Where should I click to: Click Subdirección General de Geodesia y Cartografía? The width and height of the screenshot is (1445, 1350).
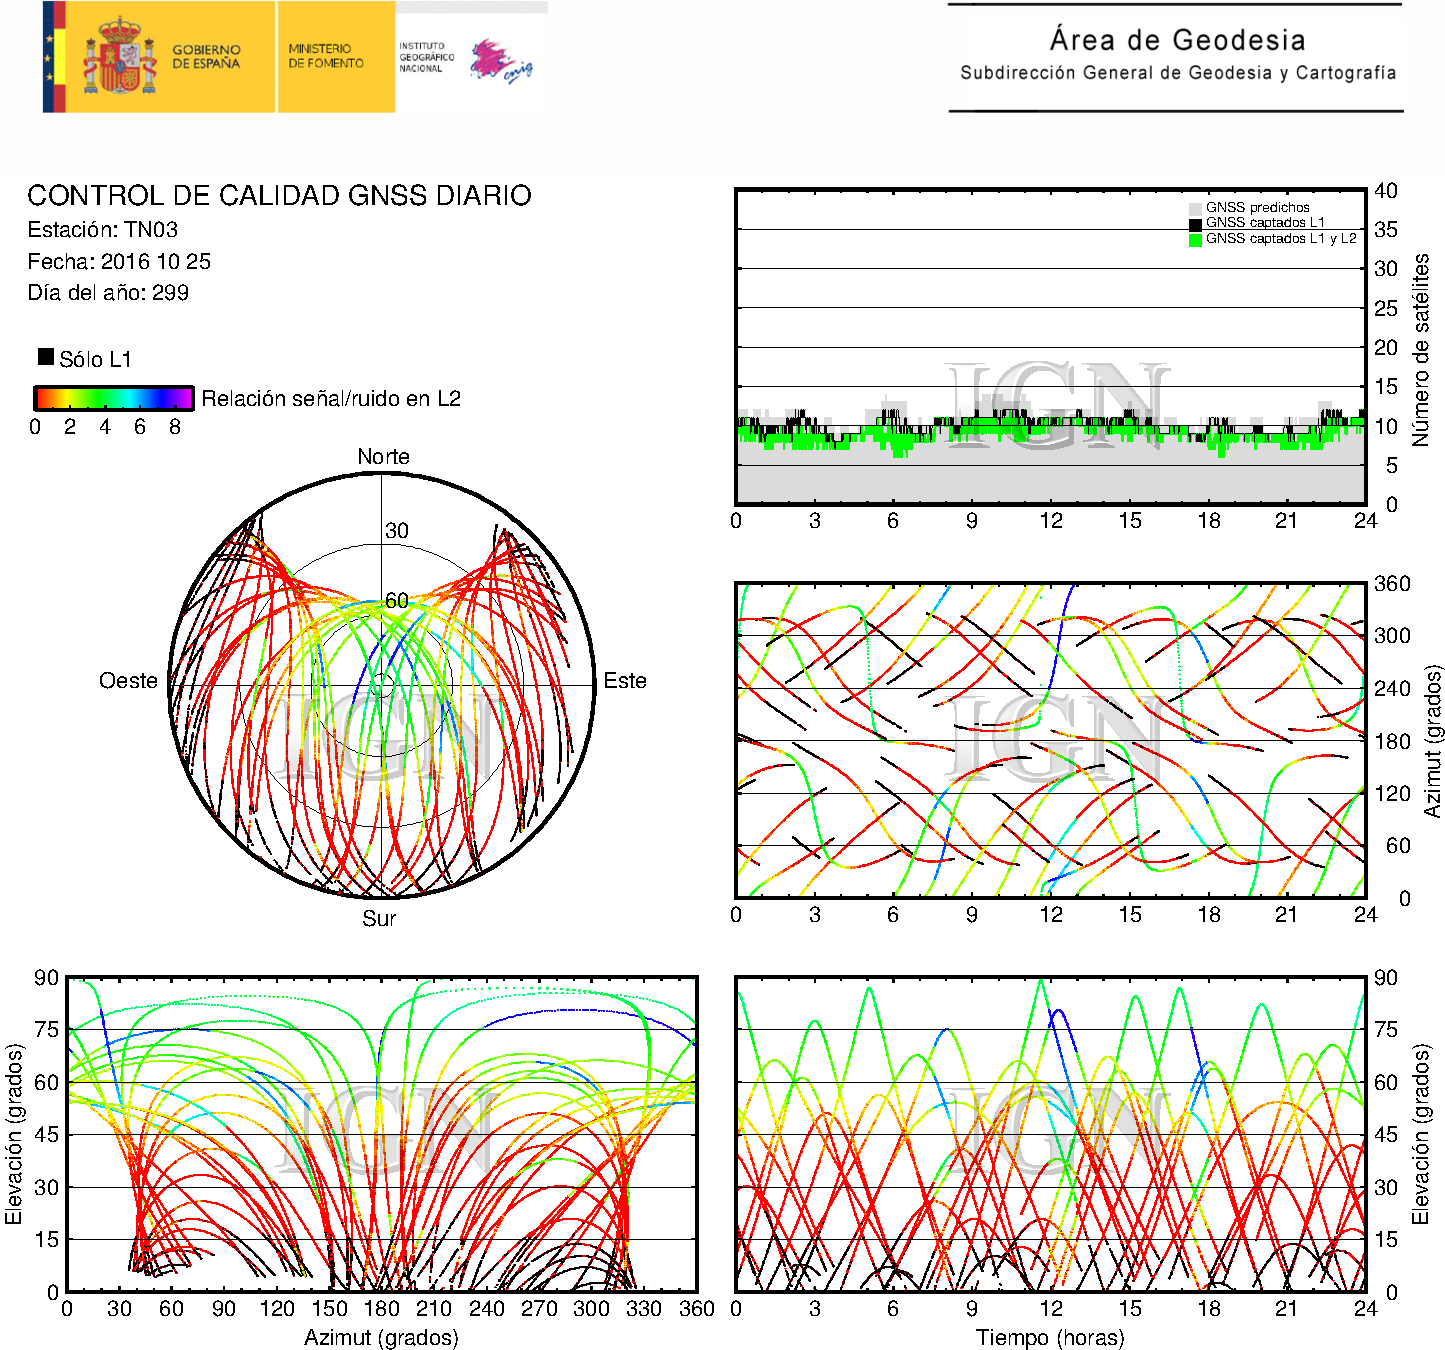[1177, 73]
